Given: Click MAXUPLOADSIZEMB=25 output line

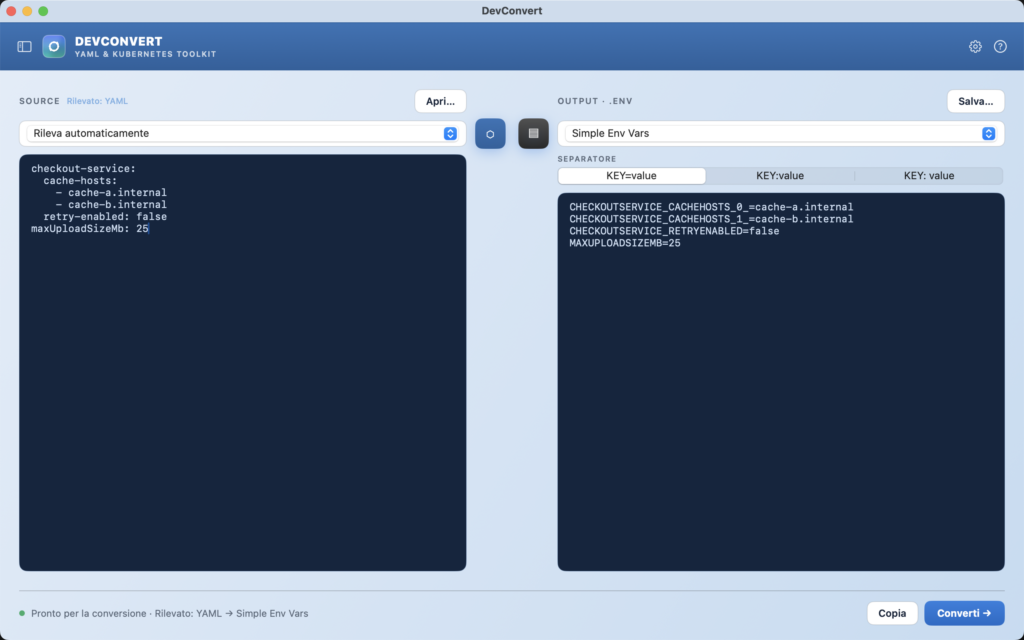Looking at the screenshot, I should point(624,243).
